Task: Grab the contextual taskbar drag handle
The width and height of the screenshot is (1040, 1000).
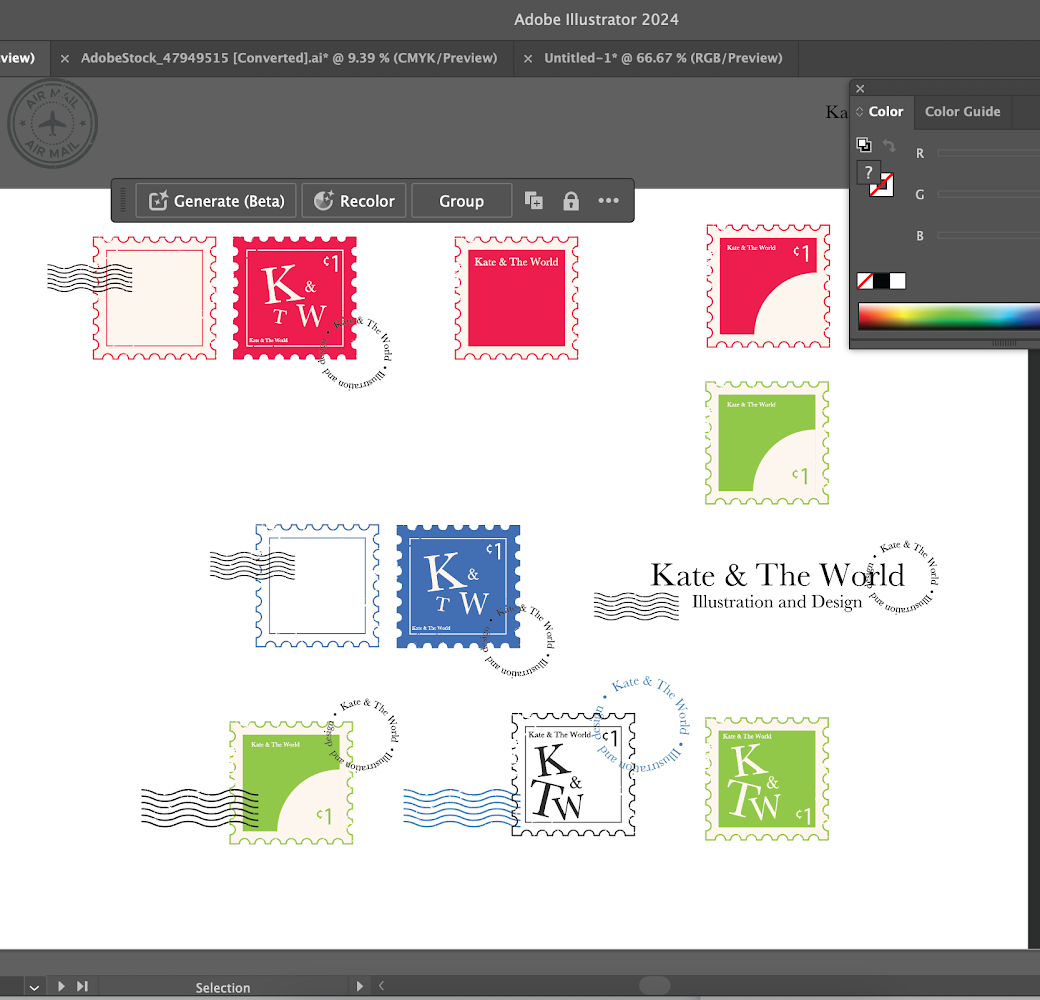Action: click(x=123, y=200)
